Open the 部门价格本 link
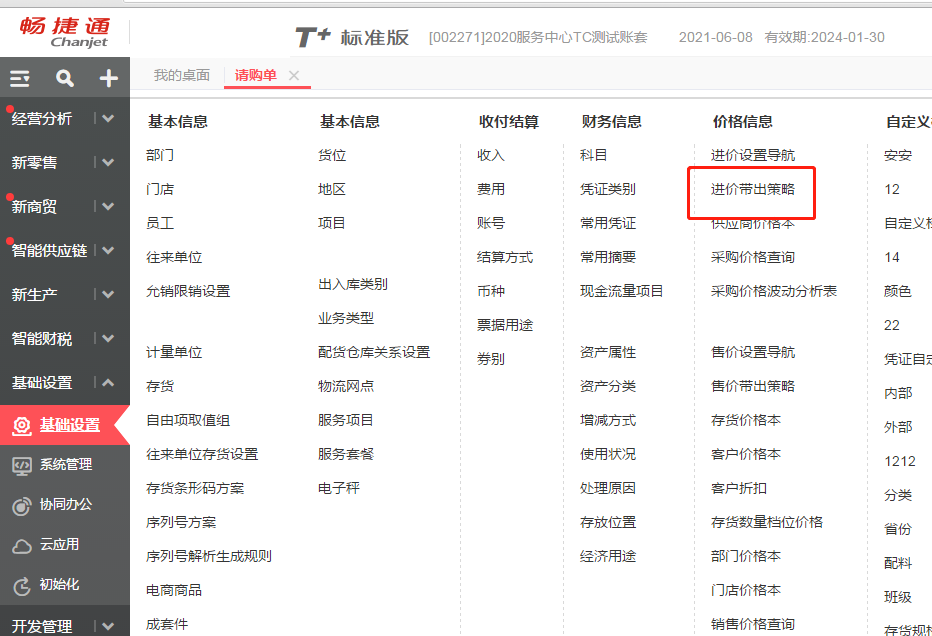 click(746, 556)
